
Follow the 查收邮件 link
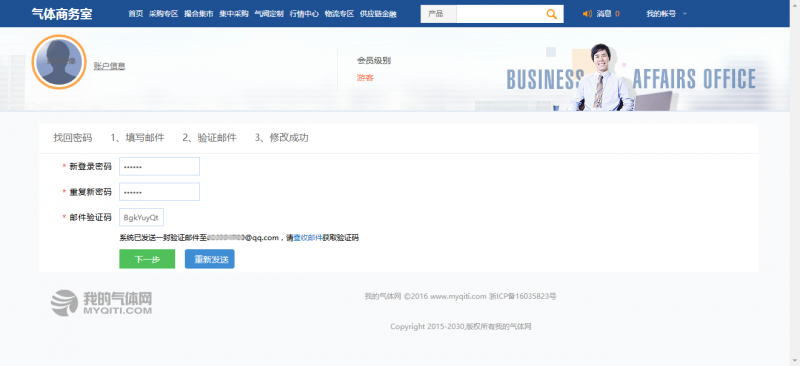pos(308,238)
